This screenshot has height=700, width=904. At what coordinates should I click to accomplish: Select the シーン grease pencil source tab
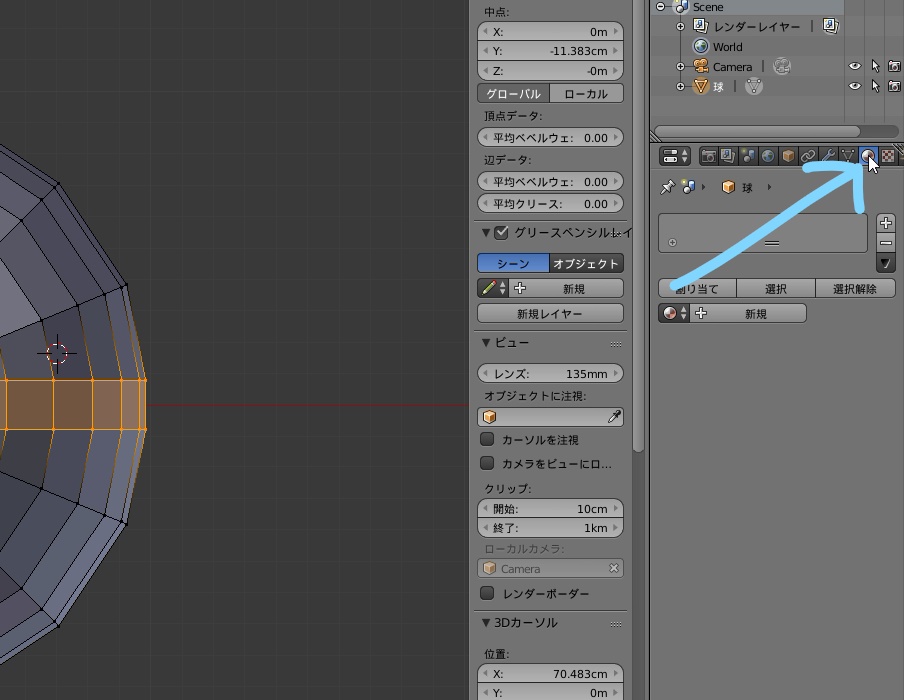[x=513, y=264]
